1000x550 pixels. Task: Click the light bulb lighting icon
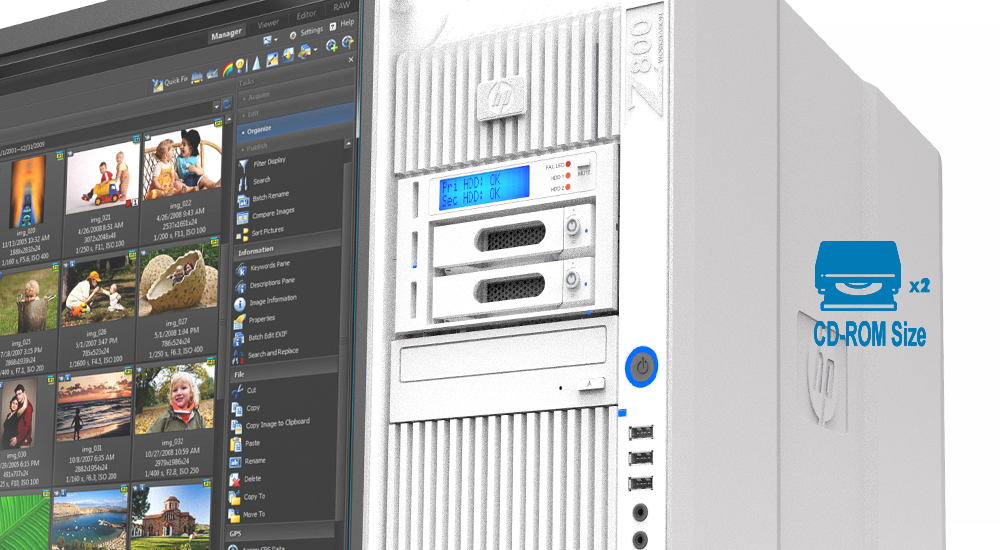pyautogui.click(x=241, y=66)
